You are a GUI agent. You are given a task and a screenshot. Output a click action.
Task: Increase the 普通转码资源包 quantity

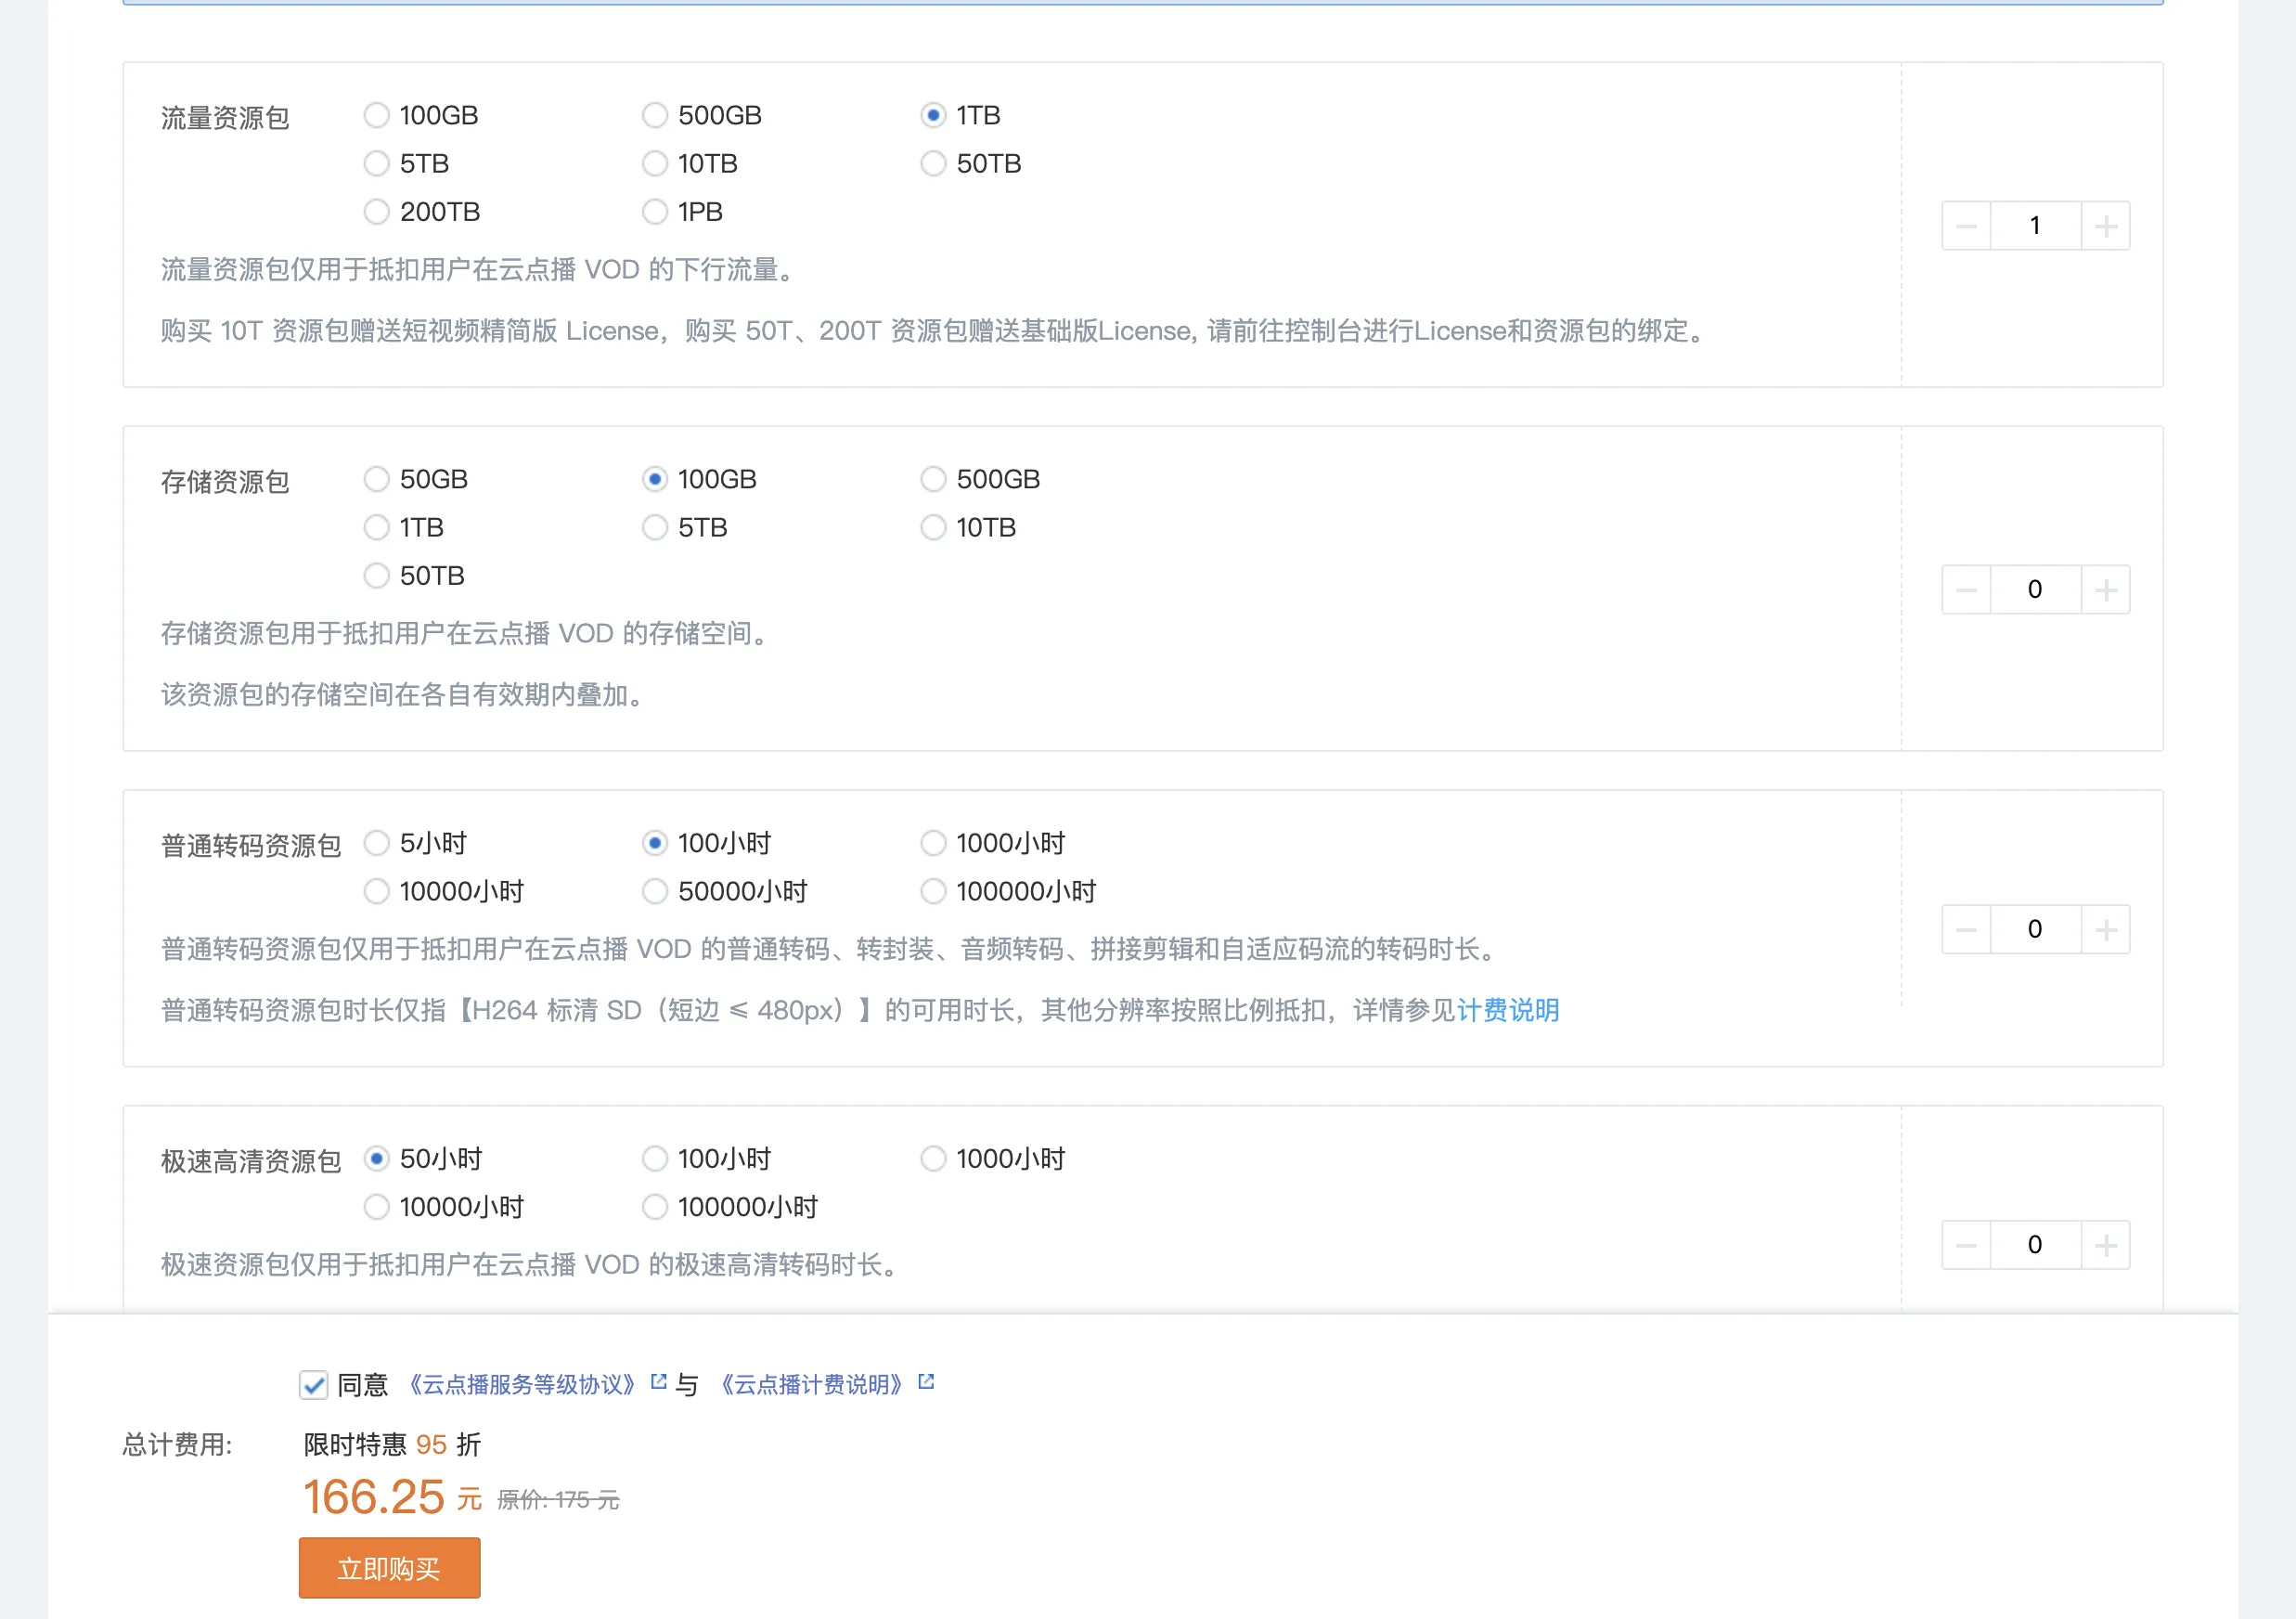(x=2106, y=930)
